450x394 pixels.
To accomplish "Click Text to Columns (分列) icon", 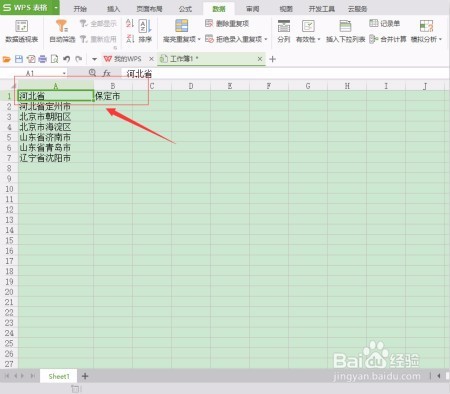I will pos(284,27).
